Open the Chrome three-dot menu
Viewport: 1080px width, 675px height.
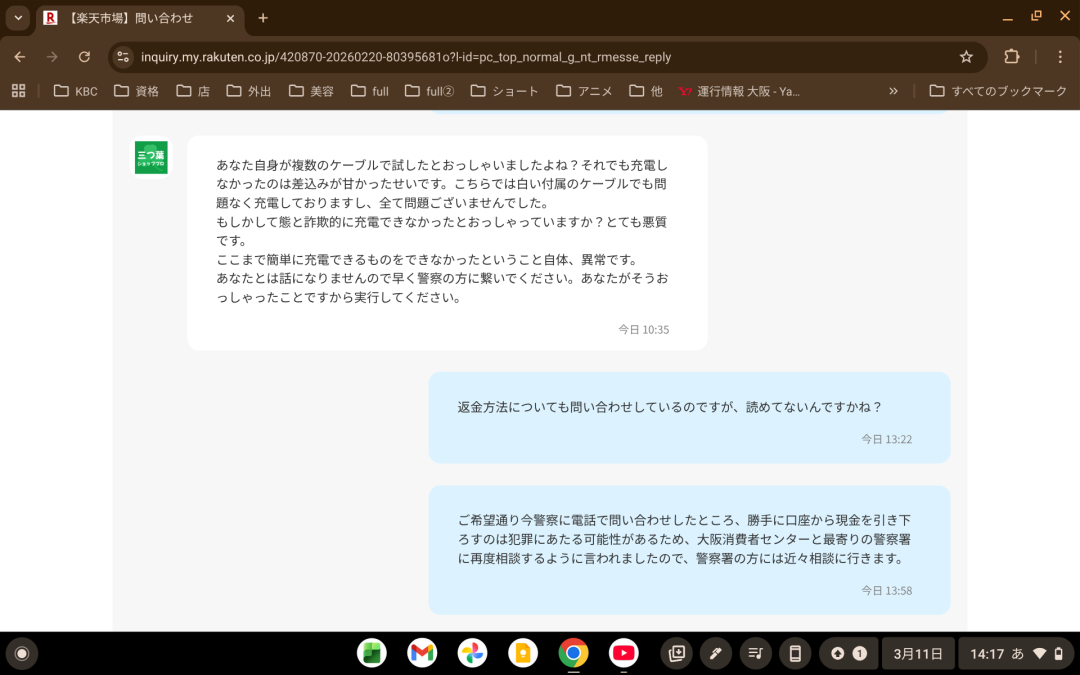click(1060, 57)
